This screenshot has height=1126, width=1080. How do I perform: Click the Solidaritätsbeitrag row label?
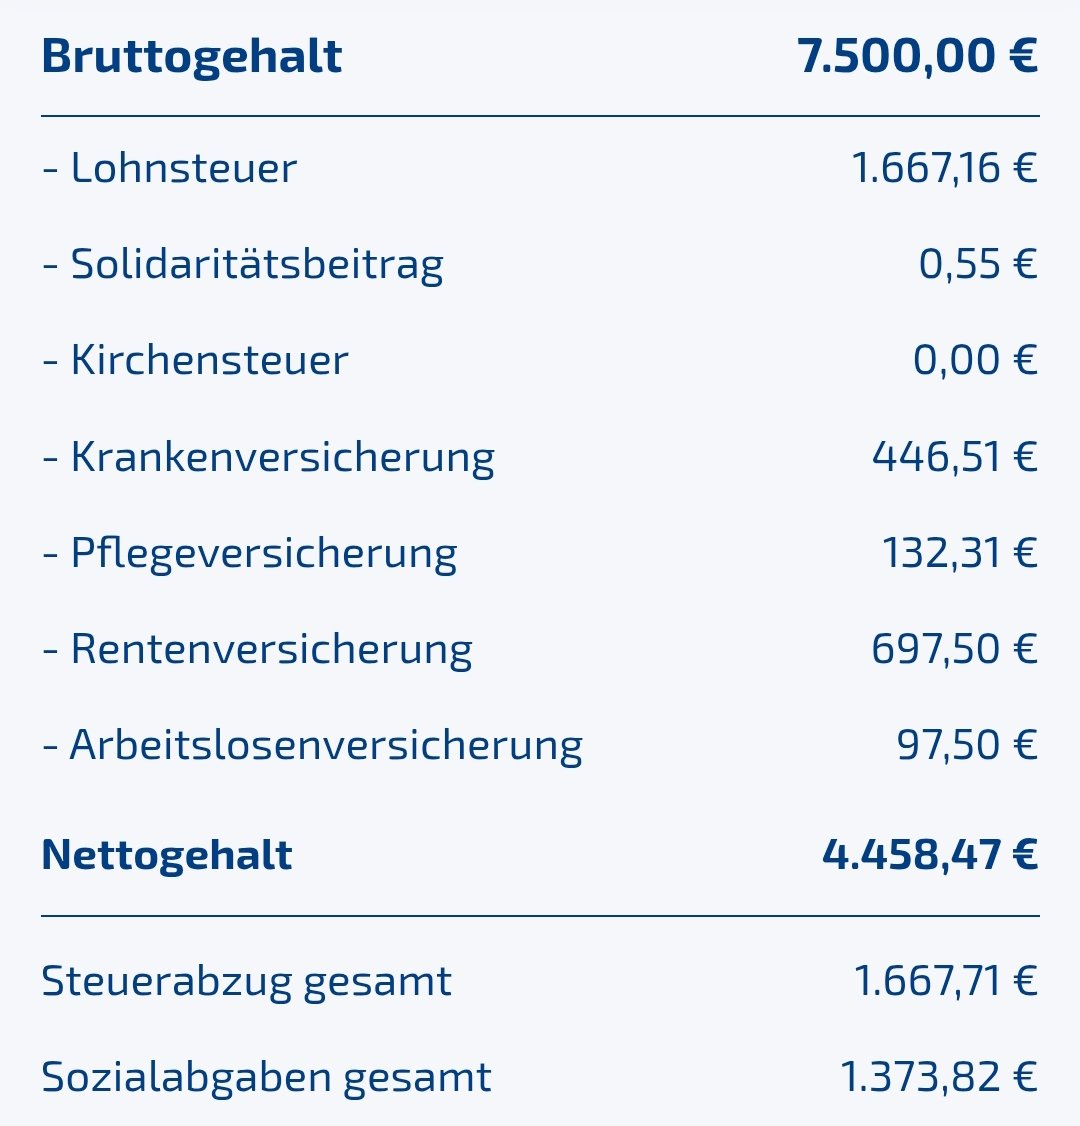243,264
